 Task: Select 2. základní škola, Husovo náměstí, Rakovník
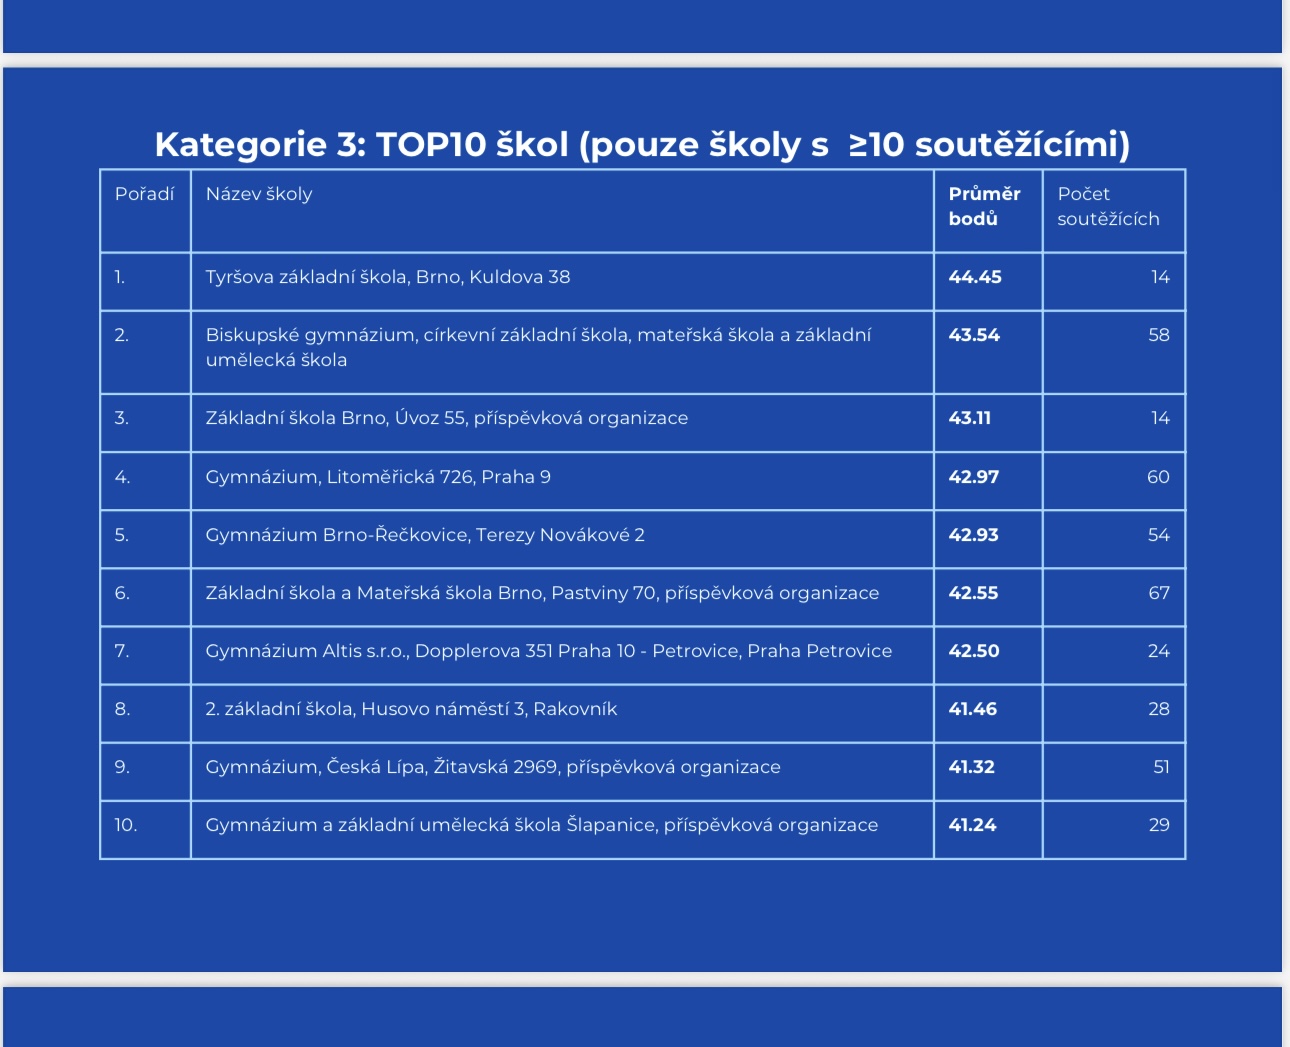411,709
